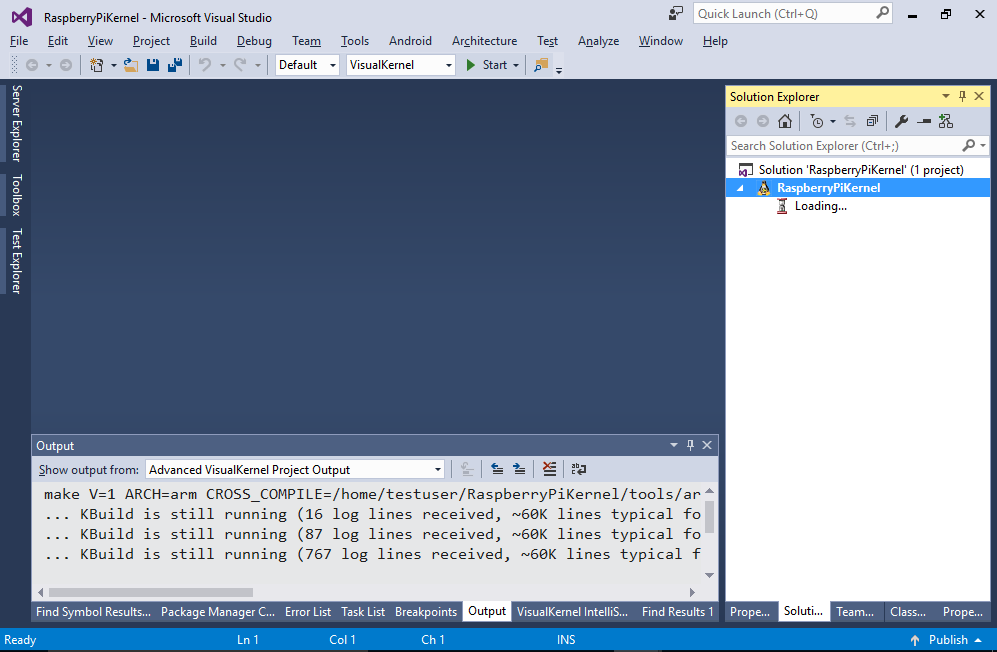Open the Package Manager Console tab
The height and width of the screenshot is (652, 997).
(x=217, y=611)
